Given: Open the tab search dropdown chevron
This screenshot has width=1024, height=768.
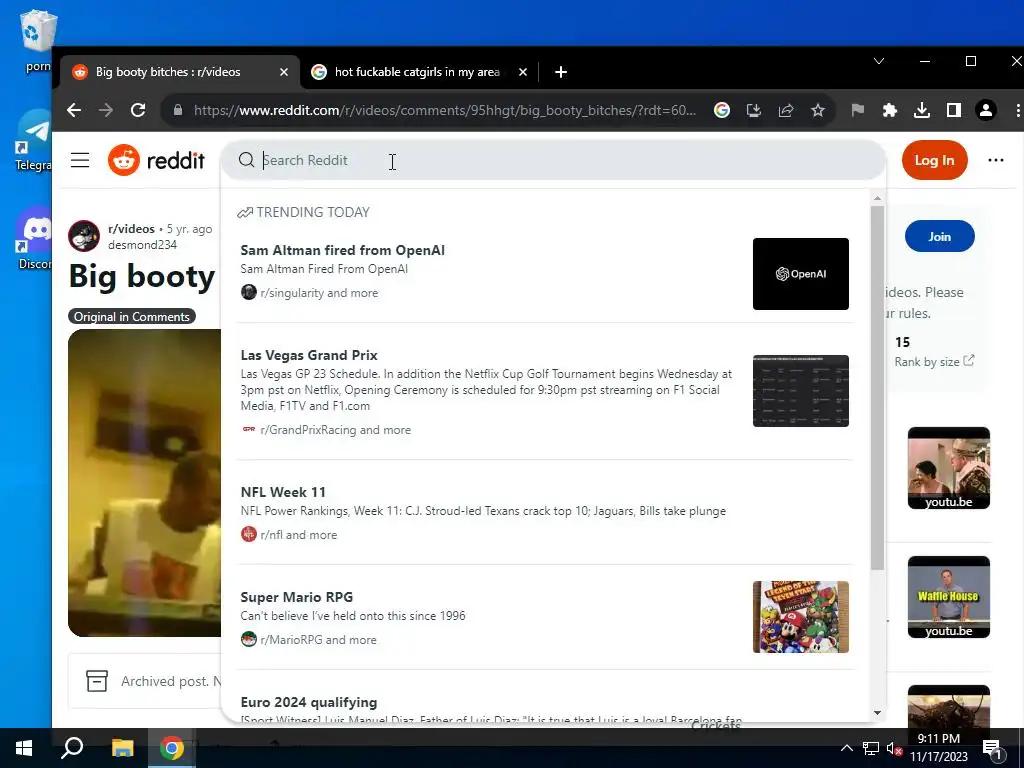Looking at the screenshot, I should (x=879, y=61).
